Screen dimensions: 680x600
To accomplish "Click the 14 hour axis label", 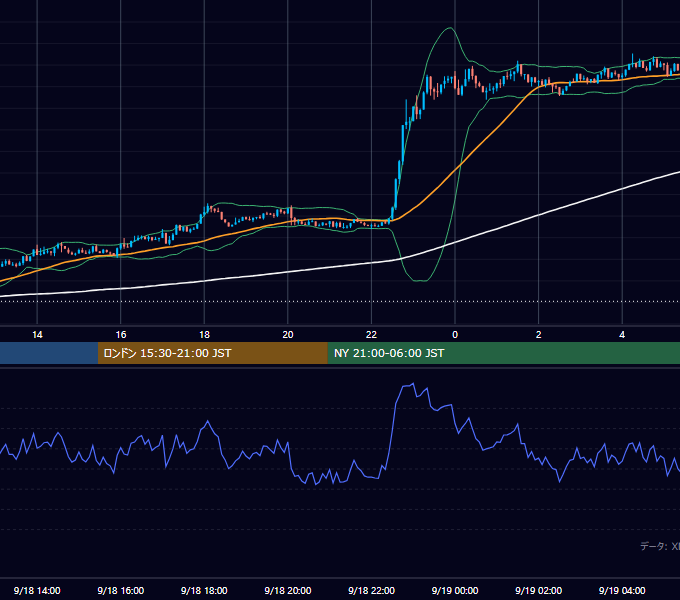I will click(37, 335).
